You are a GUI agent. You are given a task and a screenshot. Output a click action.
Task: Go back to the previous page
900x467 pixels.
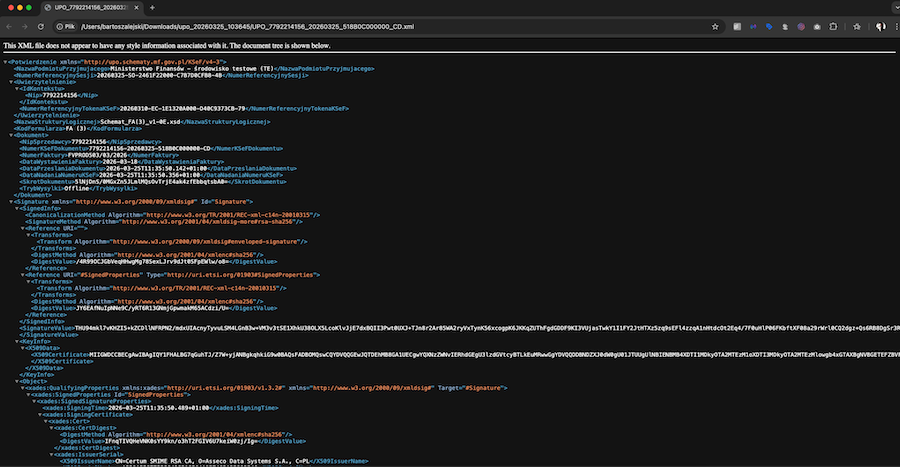[x=11, y=25]
